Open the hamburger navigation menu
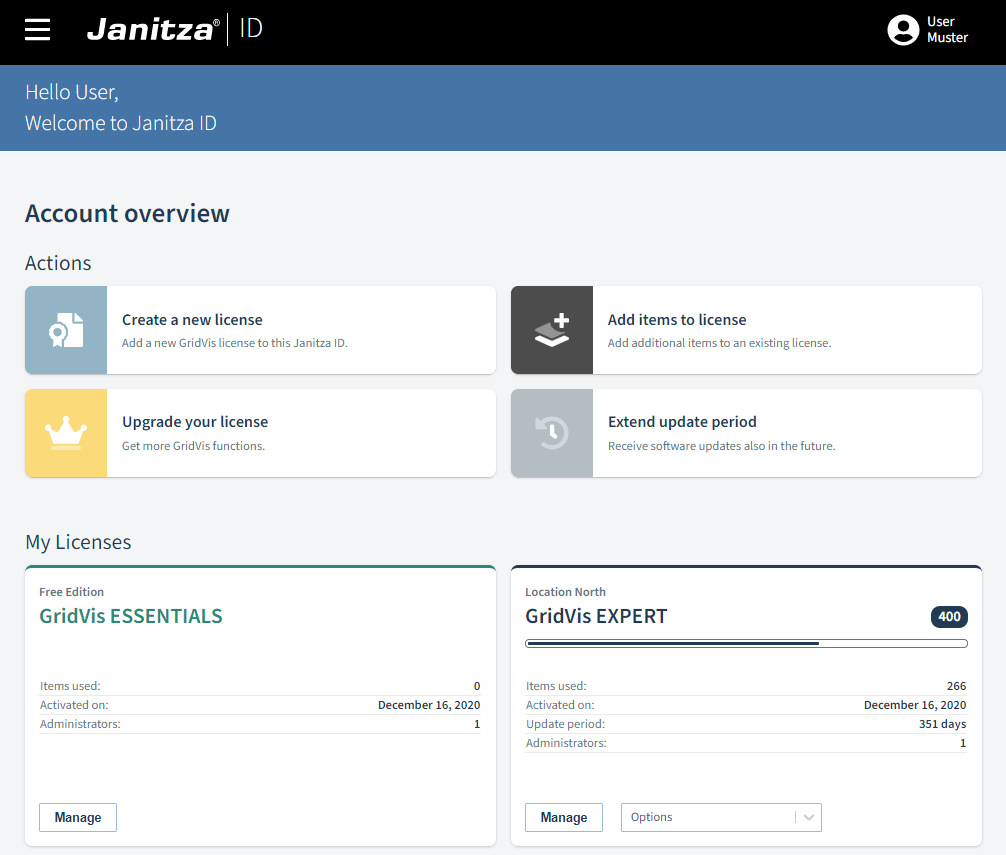The image size is (1006, 855). pos(37,30)
